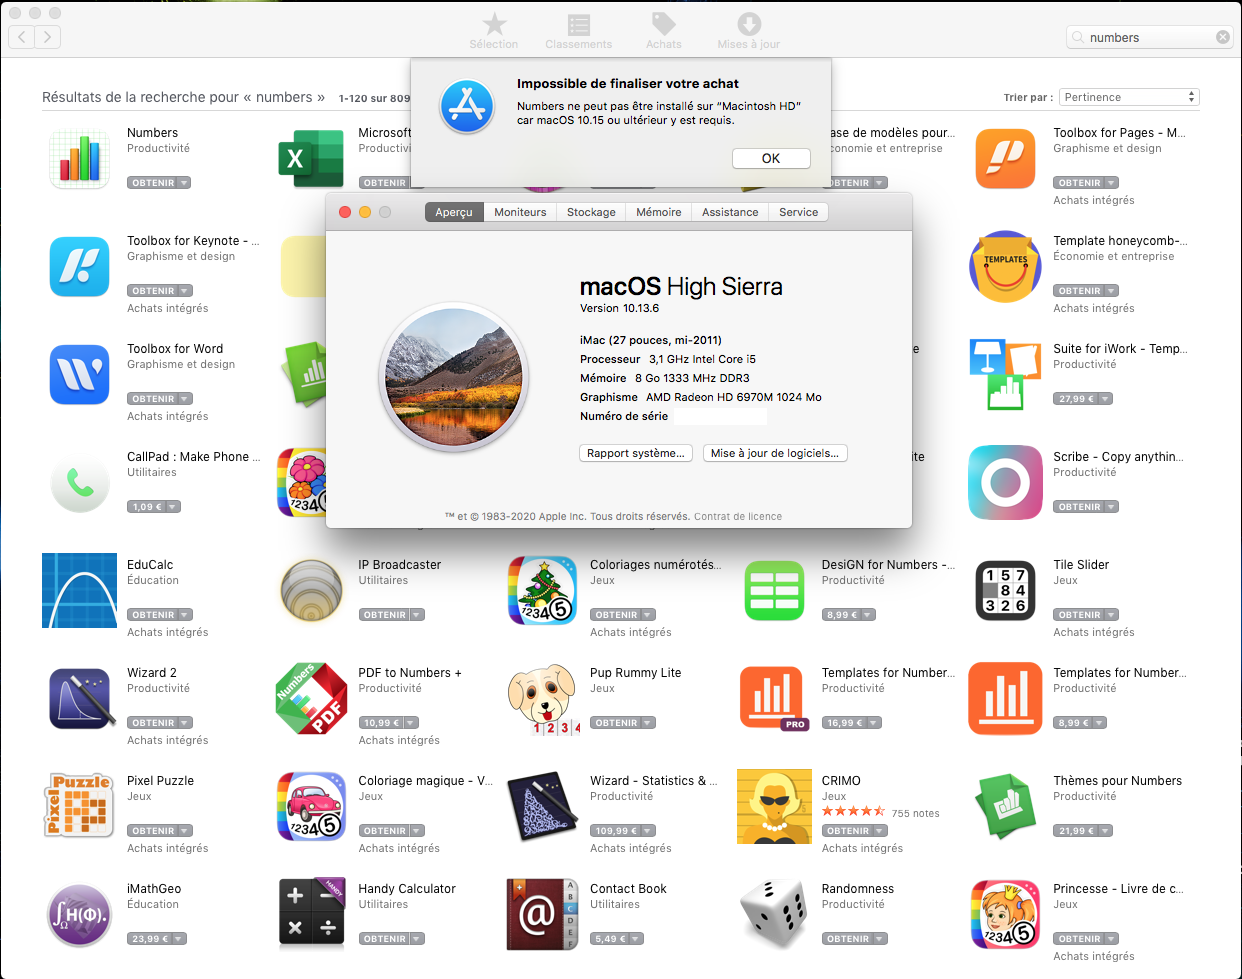Open the Toolbox for Word icon
1242x979 pixels.
click(x=80, y=375)
